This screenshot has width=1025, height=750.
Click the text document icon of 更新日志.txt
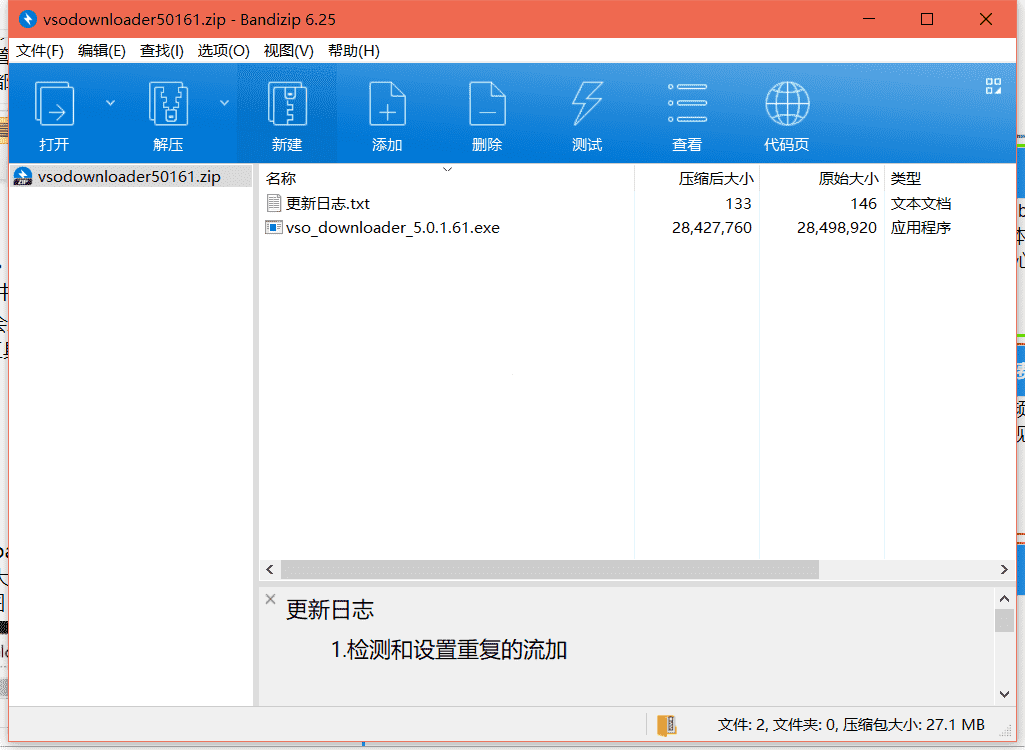tap(274, 203)
